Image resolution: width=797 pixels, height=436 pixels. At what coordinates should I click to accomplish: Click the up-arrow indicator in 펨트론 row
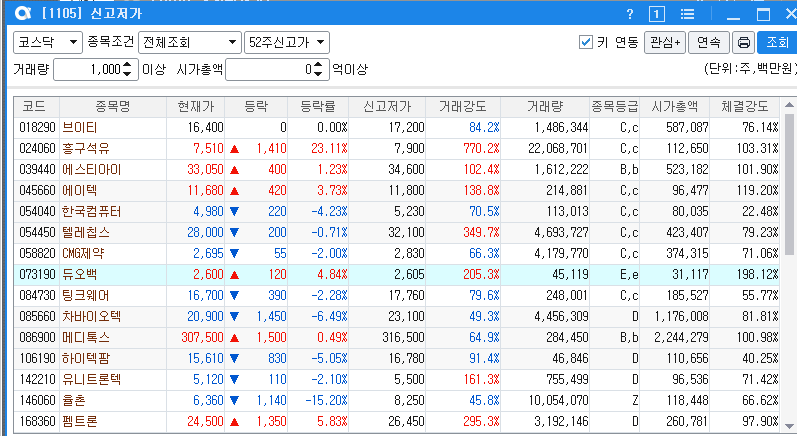pos(234,422)
